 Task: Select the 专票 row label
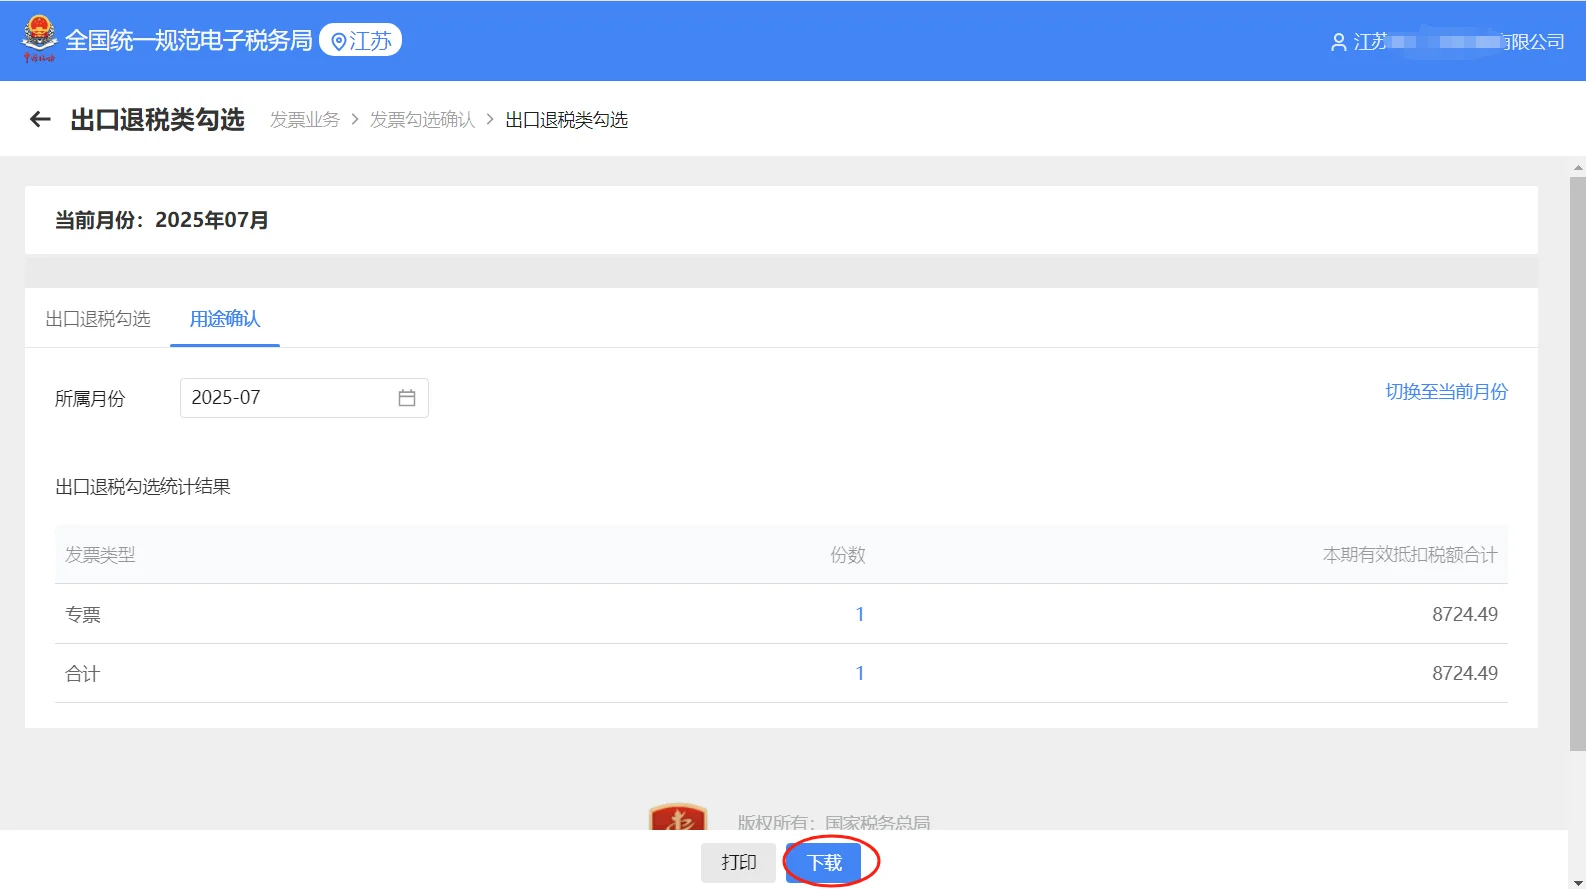pyautogui.click(x=83, y=615)
